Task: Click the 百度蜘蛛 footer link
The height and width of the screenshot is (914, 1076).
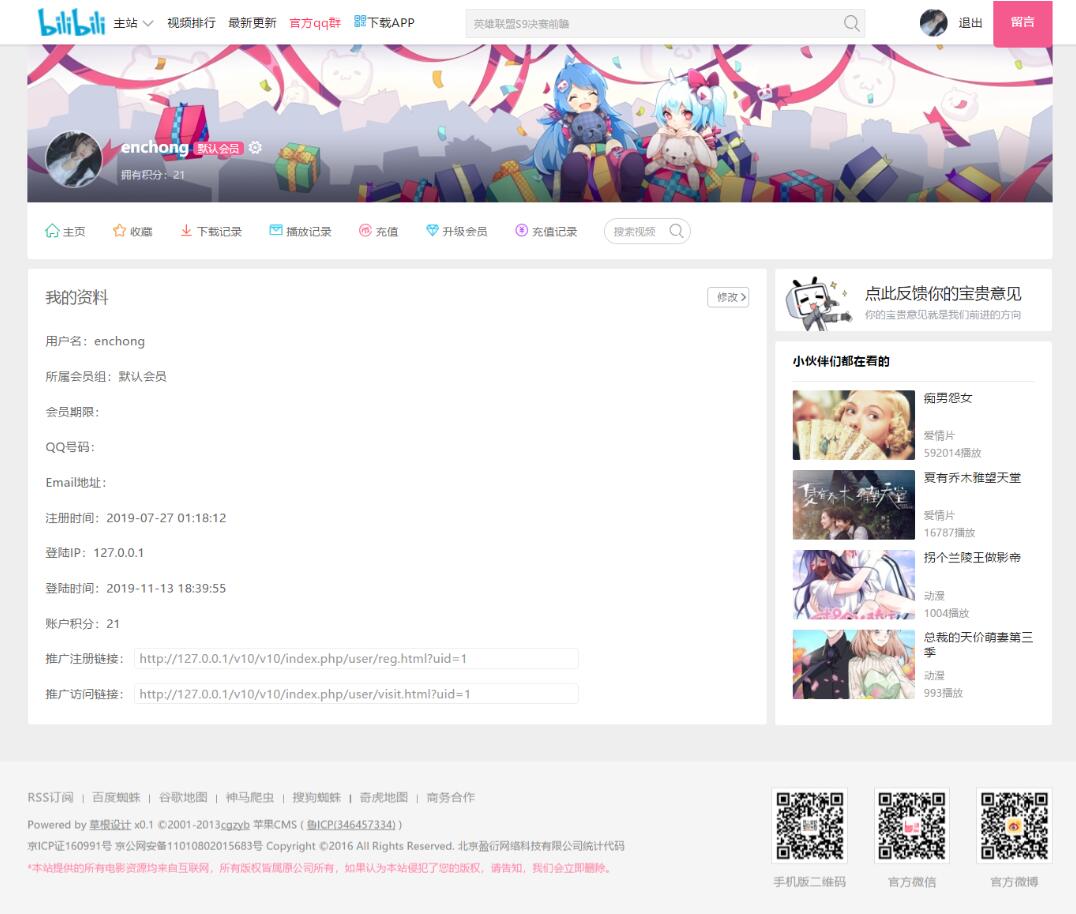Action: (116, 797)
